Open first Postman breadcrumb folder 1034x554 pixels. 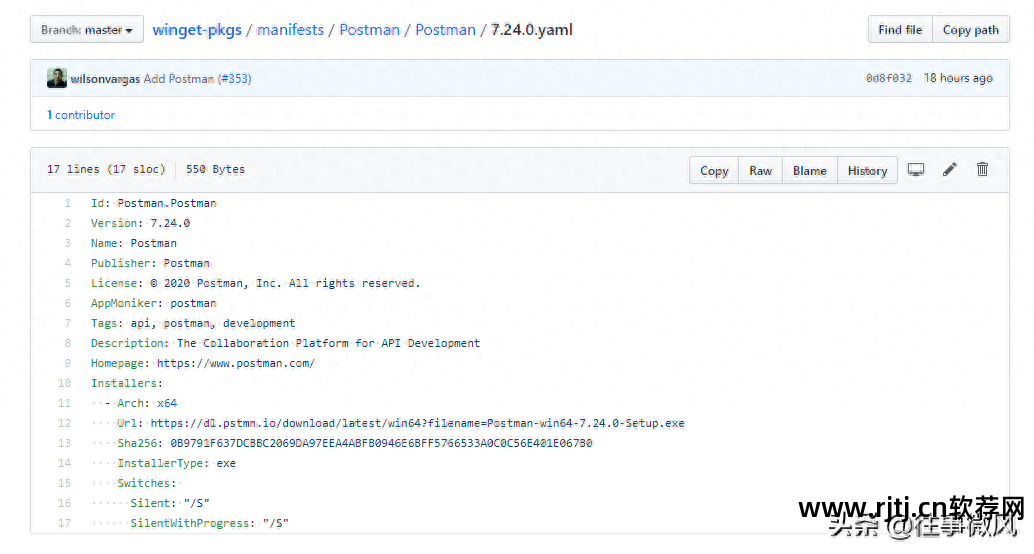369,30
